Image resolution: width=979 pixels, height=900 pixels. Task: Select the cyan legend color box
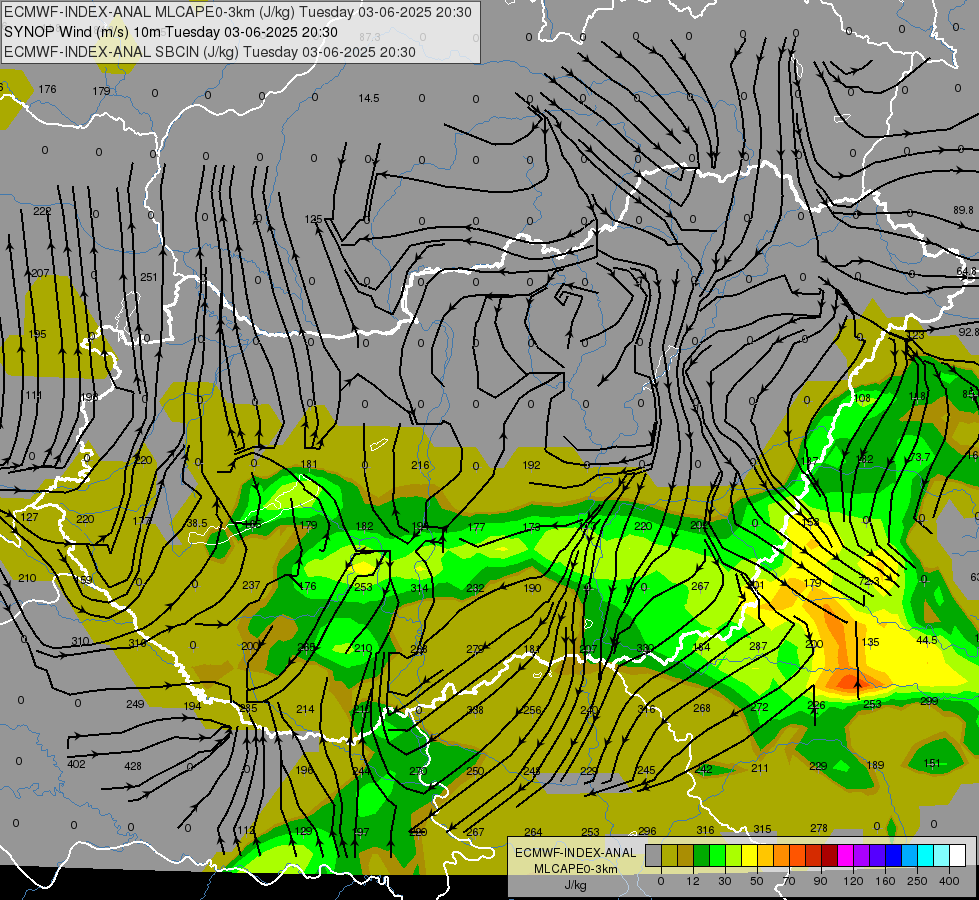pyautogui.click(x=925, y=855)
